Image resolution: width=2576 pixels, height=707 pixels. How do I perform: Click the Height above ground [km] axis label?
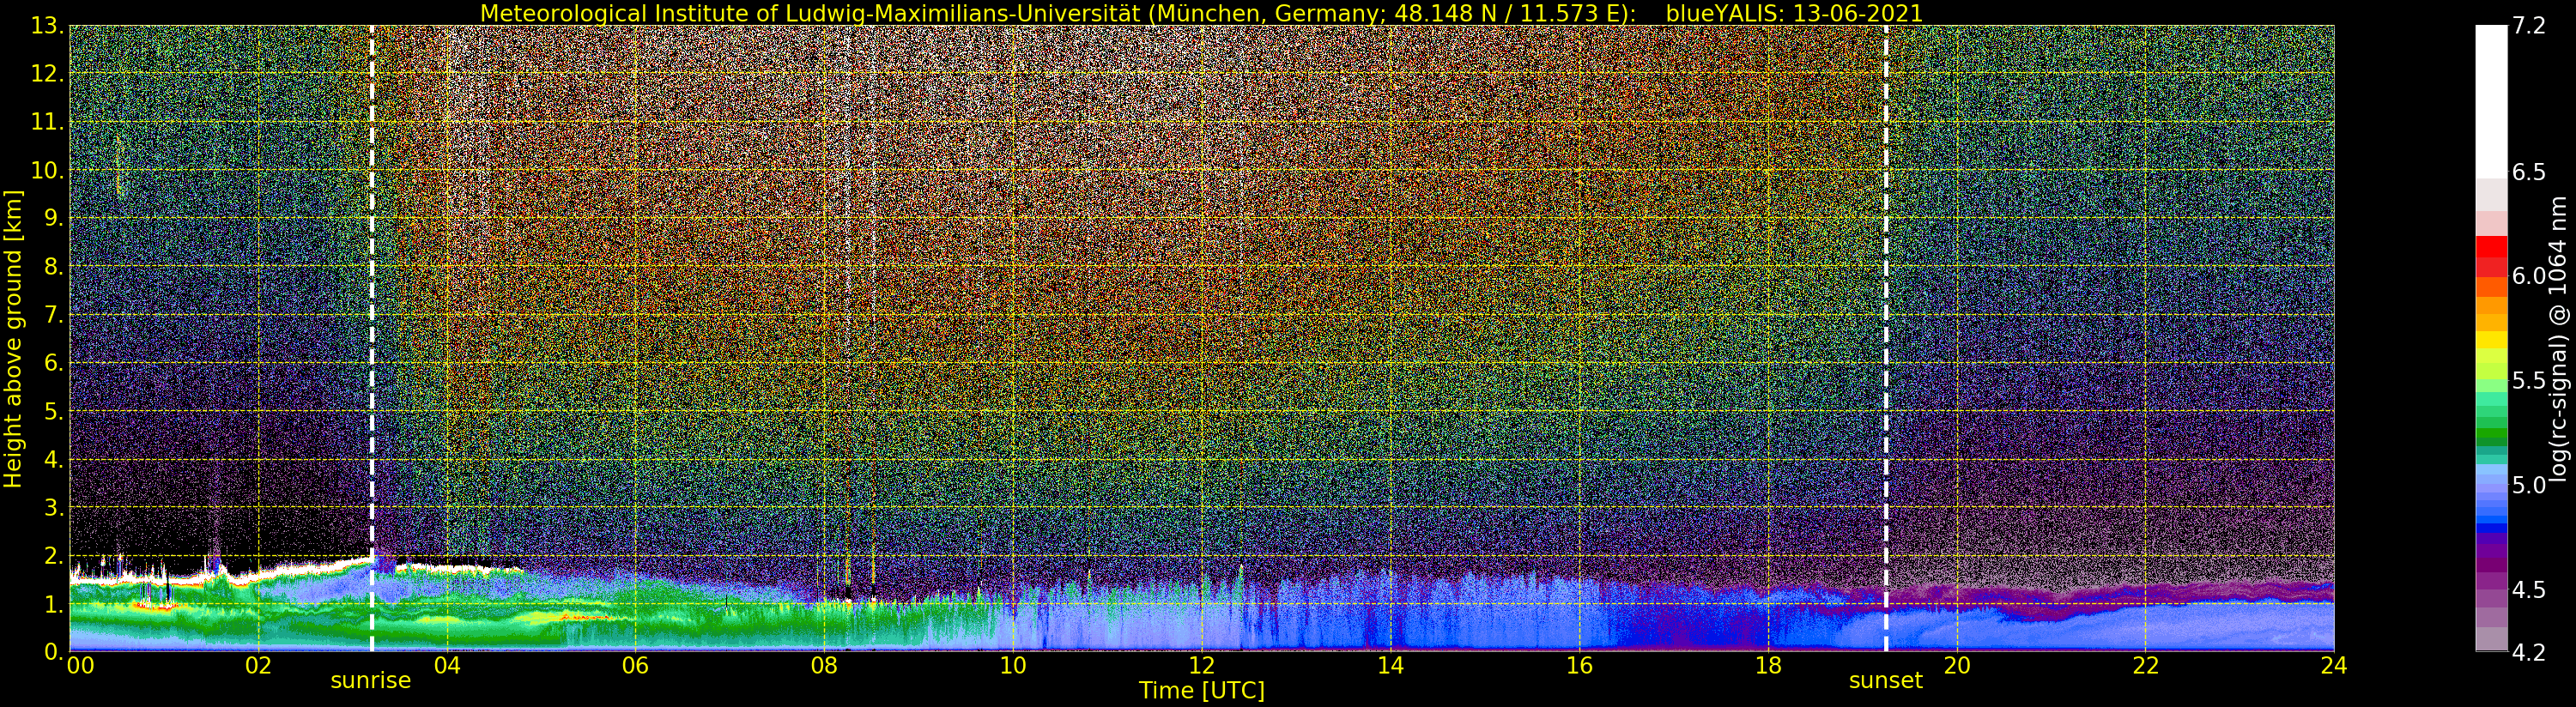click(x=13, y=338)
